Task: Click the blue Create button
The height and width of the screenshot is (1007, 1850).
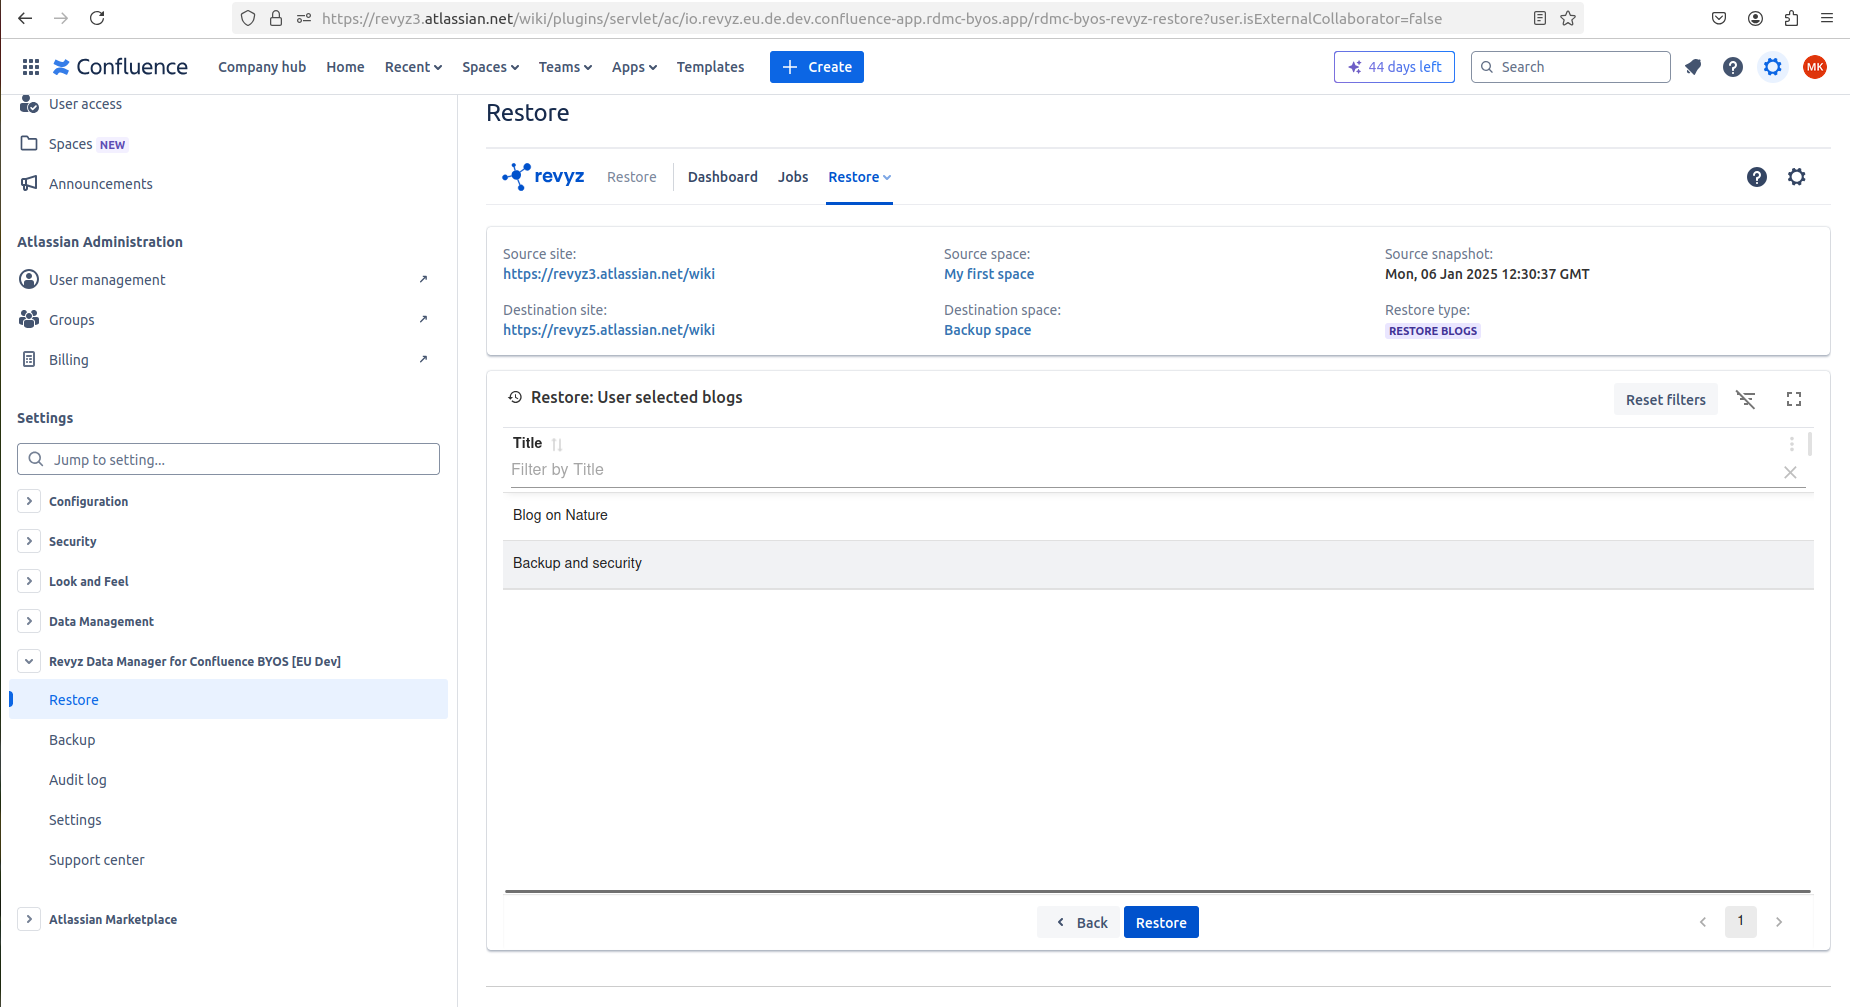Action: pyautogui.click(x=817, y=67)
